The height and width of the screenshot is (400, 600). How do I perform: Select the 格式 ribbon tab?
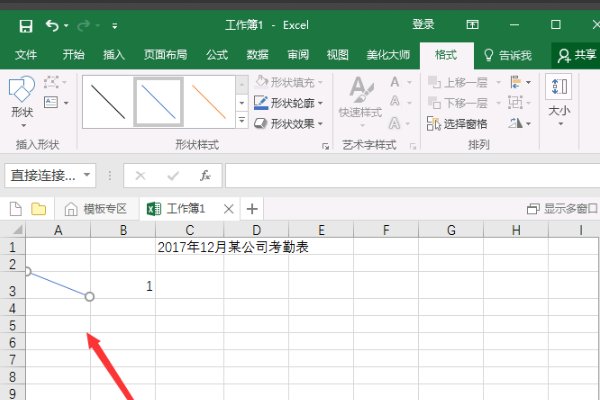[x=446, y=55]
